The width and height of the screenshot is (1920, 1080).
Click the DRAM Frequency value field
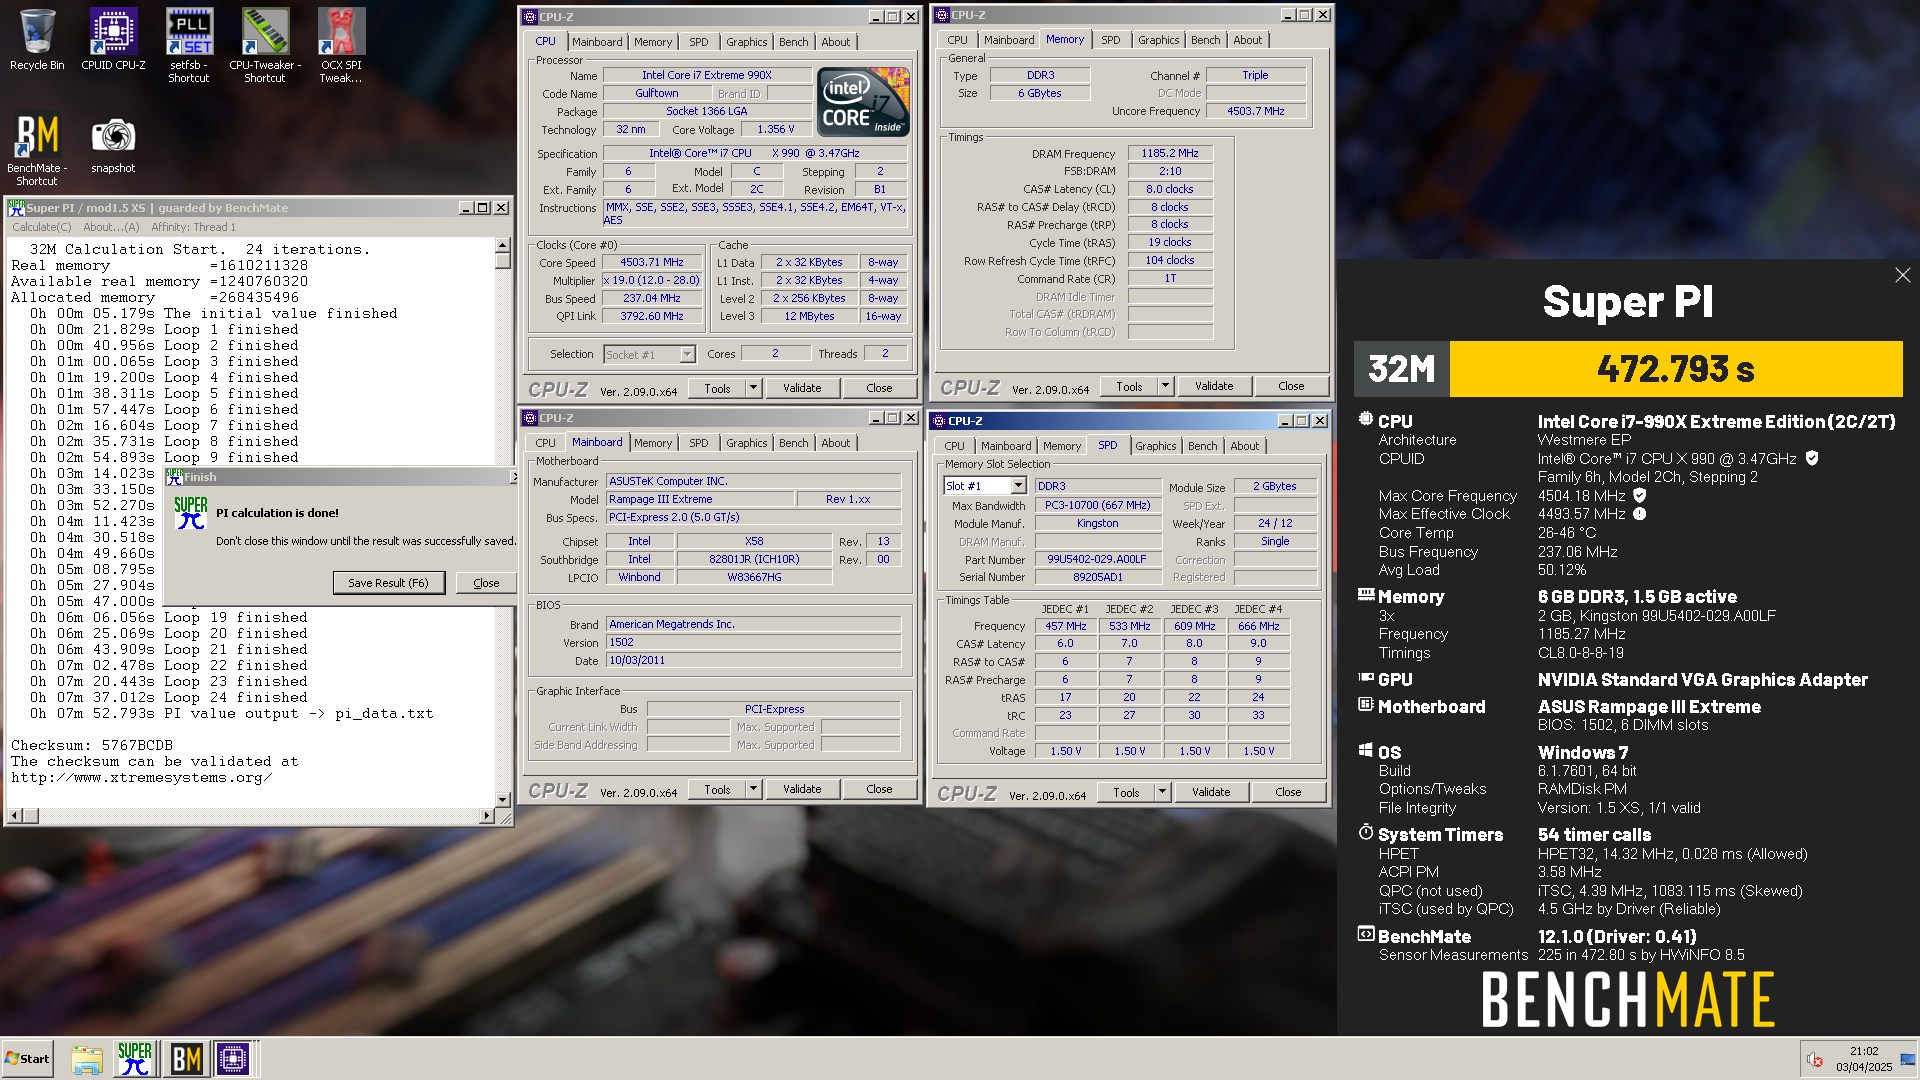[x=1170, y=153]
